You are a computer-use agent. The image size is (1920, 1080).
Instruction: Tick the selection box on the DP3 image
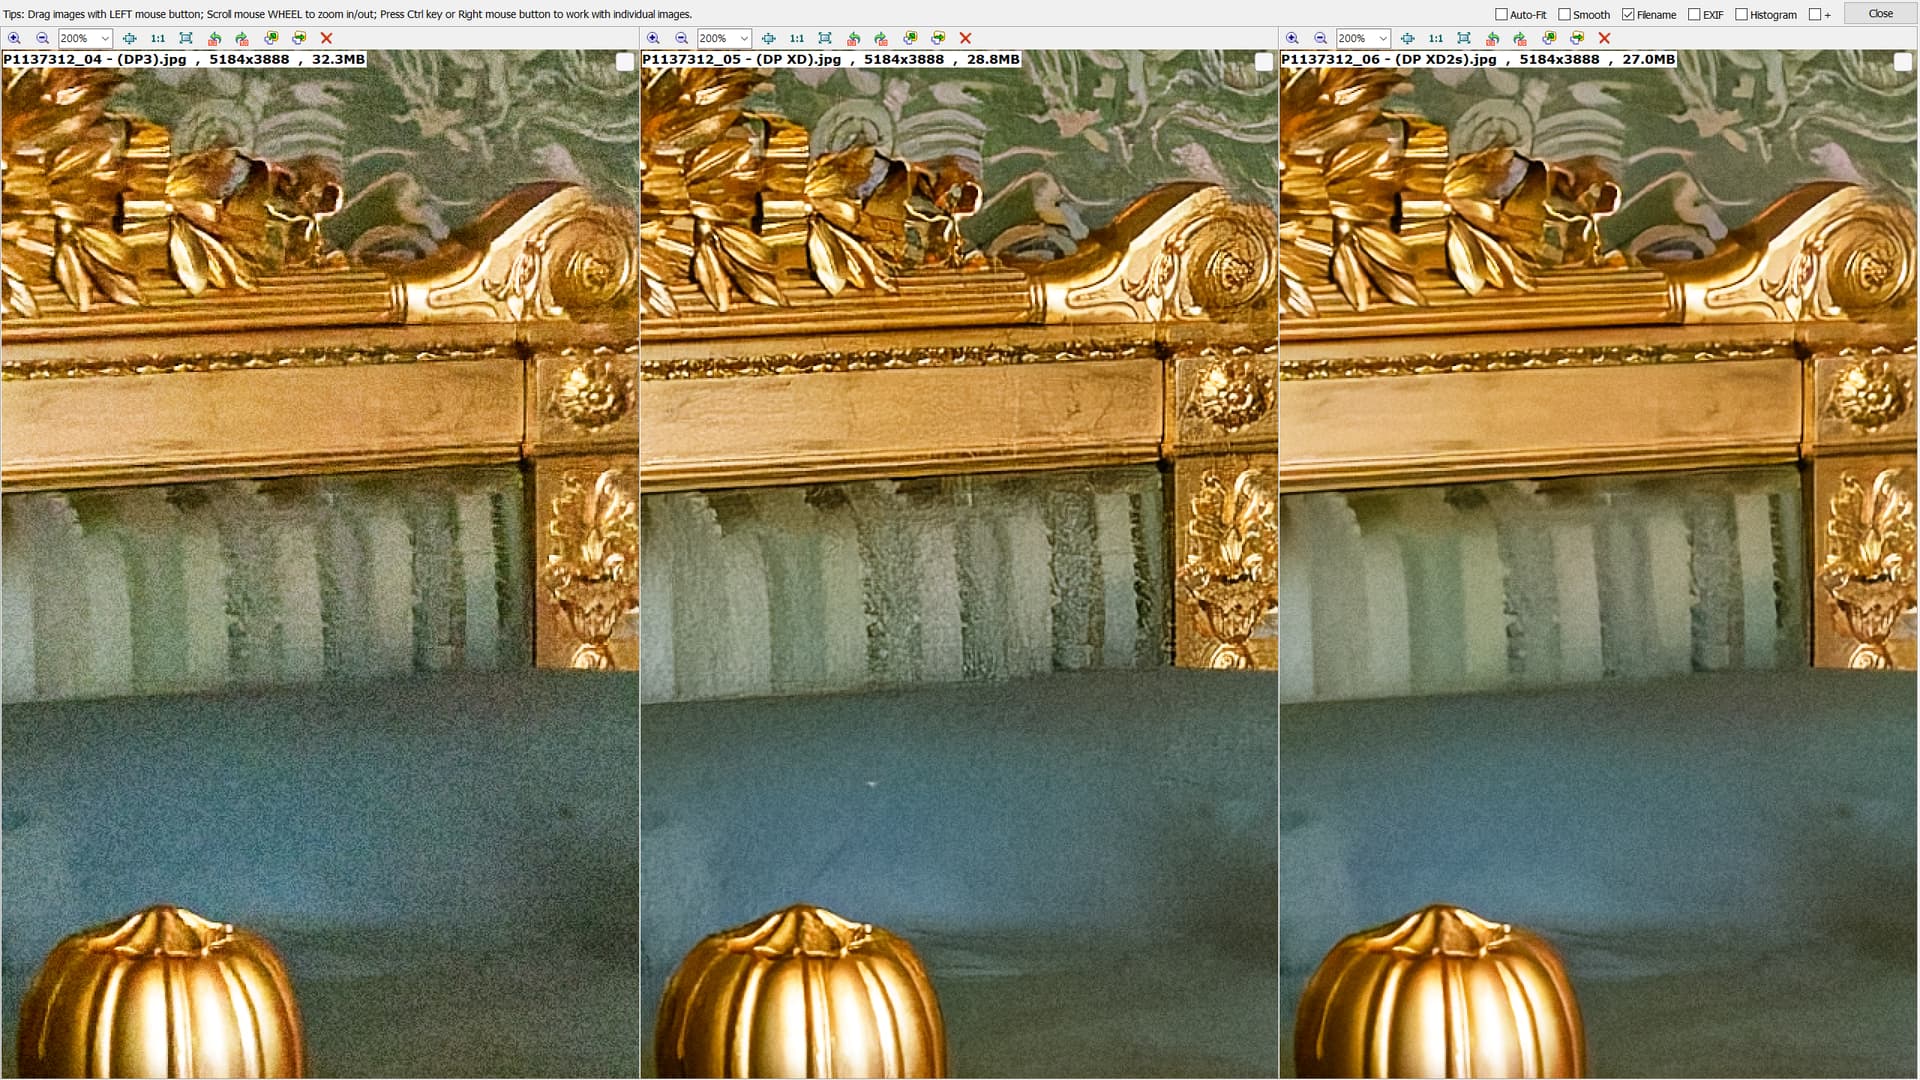pos(625,62)
